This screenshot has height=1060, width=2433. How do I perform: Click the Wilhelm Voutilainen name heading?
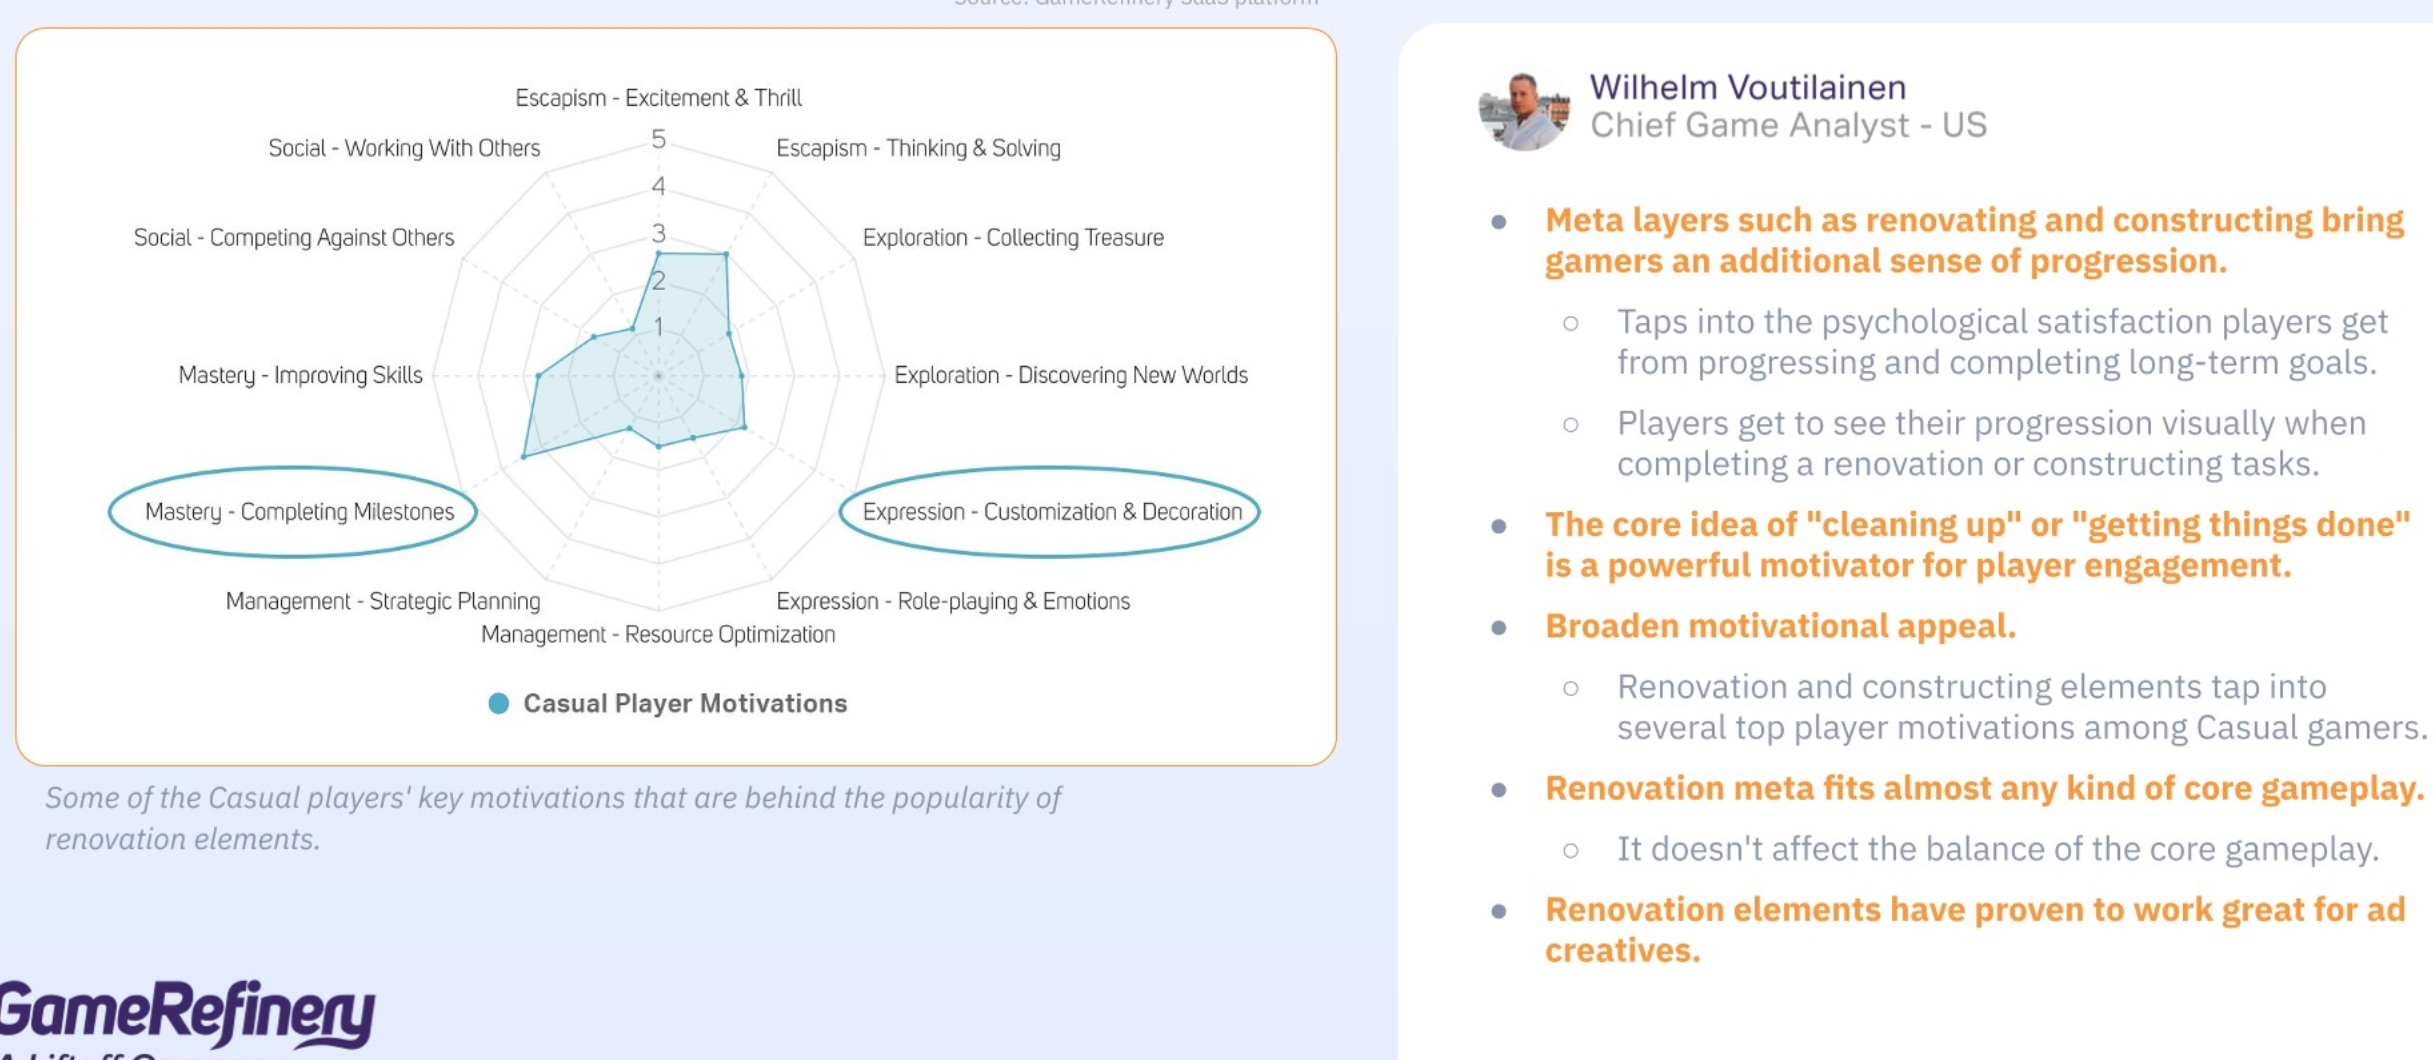(x=1748, y=87)
